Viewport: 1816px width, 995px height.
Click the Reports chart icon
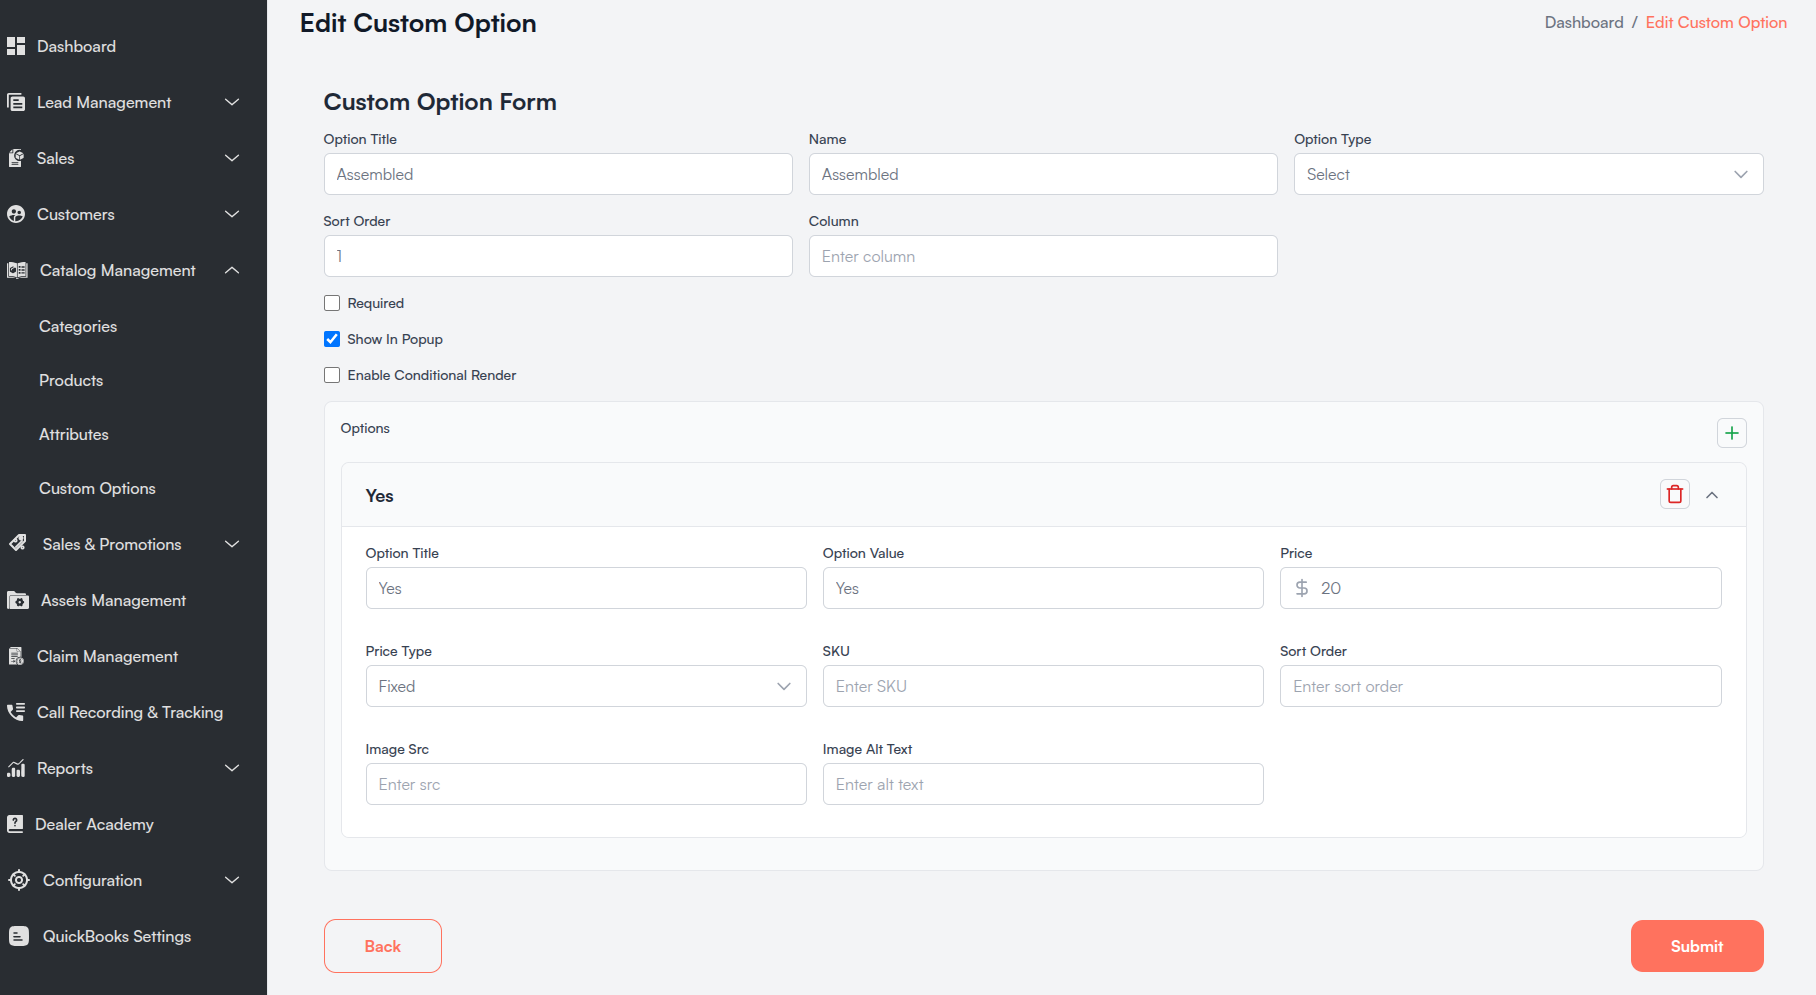click(16, 768)
